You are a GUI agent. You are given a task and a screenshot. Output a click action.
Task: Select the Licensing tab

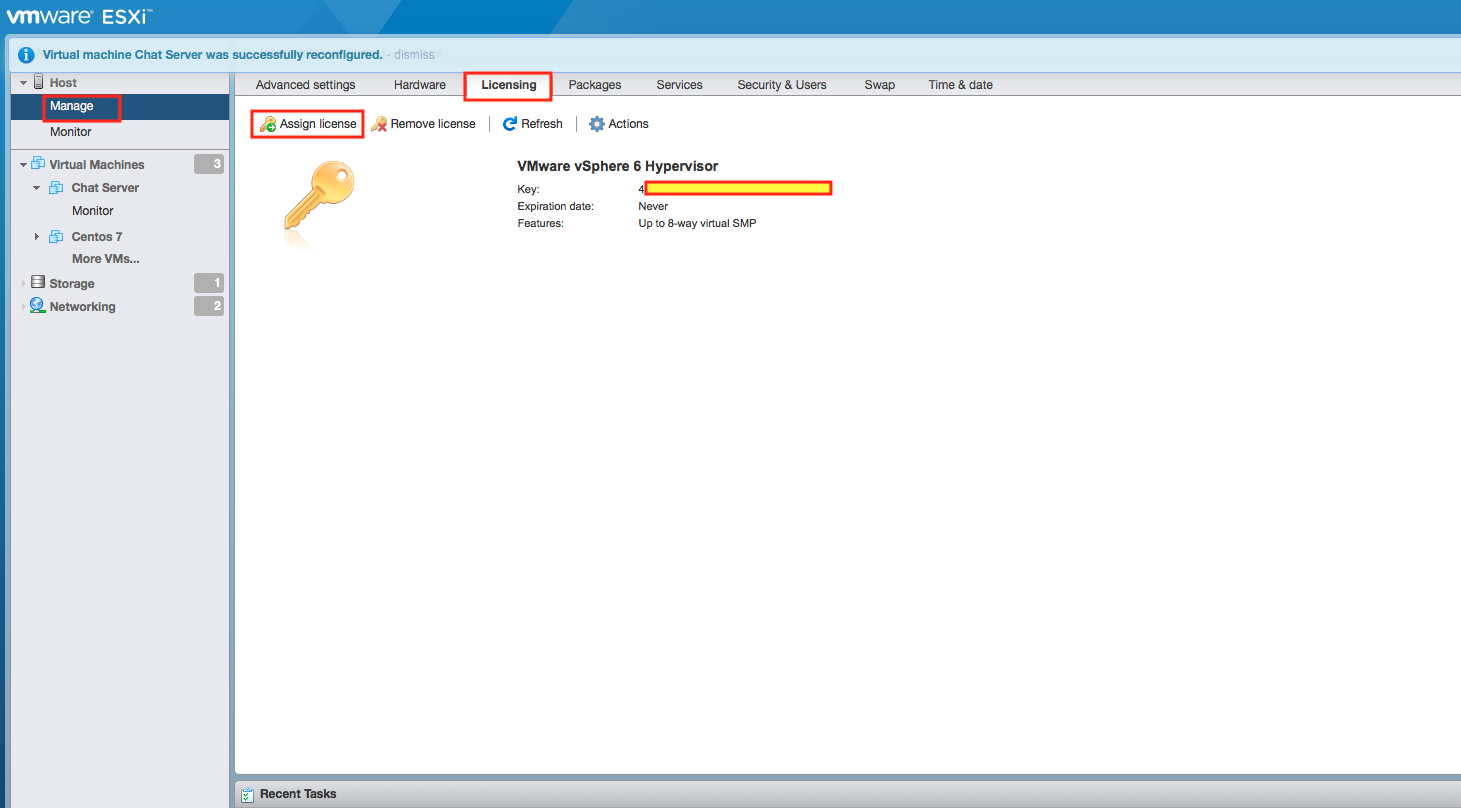[509, 85]
